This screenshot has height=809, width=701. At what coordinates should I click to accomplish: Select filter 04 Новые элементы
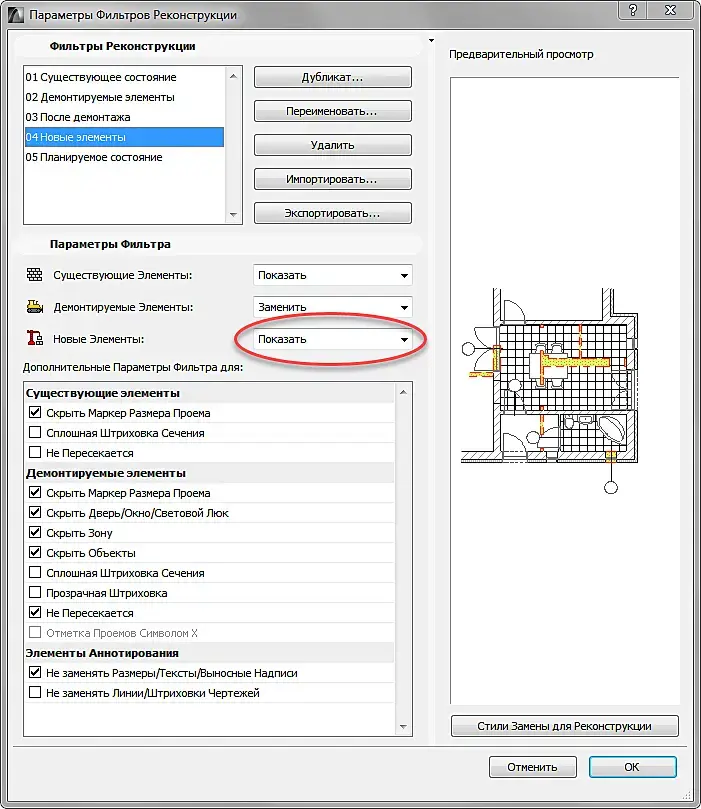124,137
